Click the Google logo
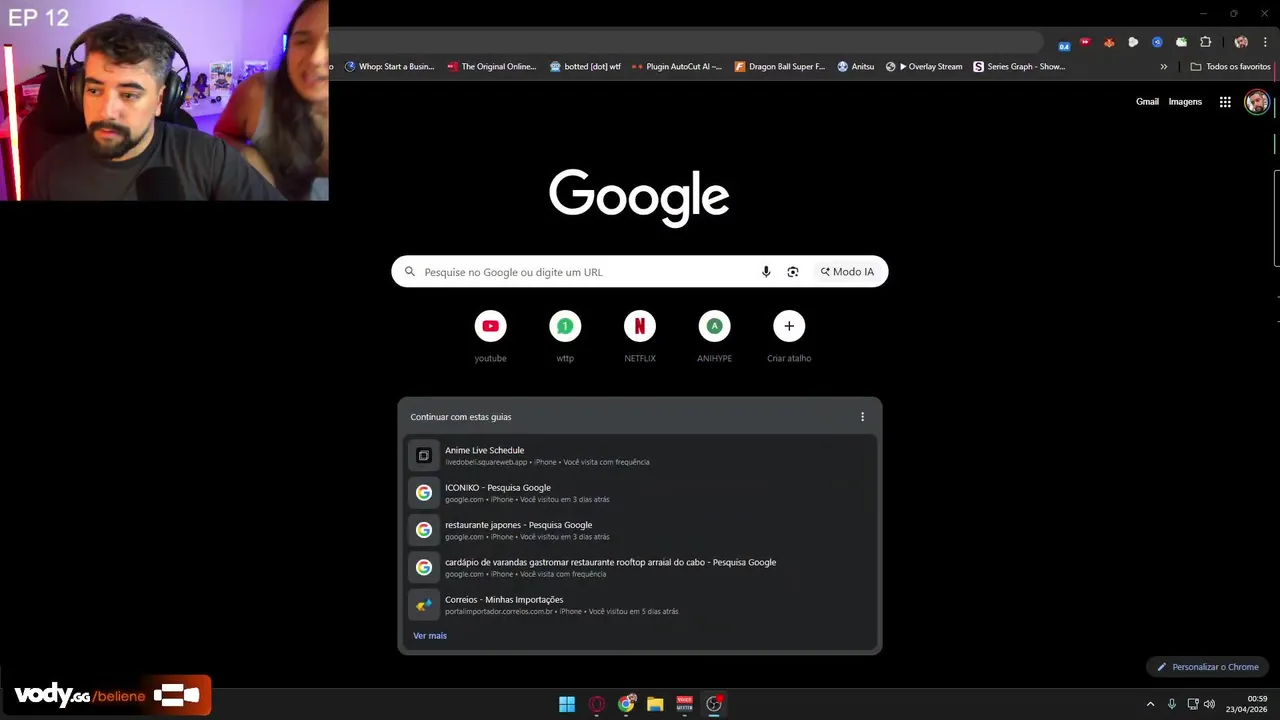The image size is (1280, 720). pos(639,197)
